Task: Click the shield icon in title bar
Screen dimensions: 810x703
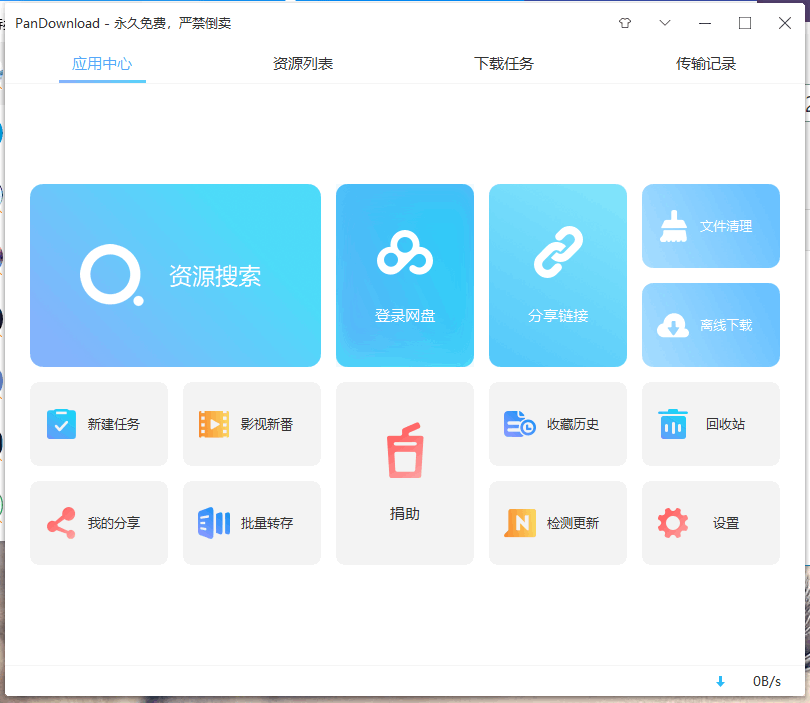Action: coord(624,22)
